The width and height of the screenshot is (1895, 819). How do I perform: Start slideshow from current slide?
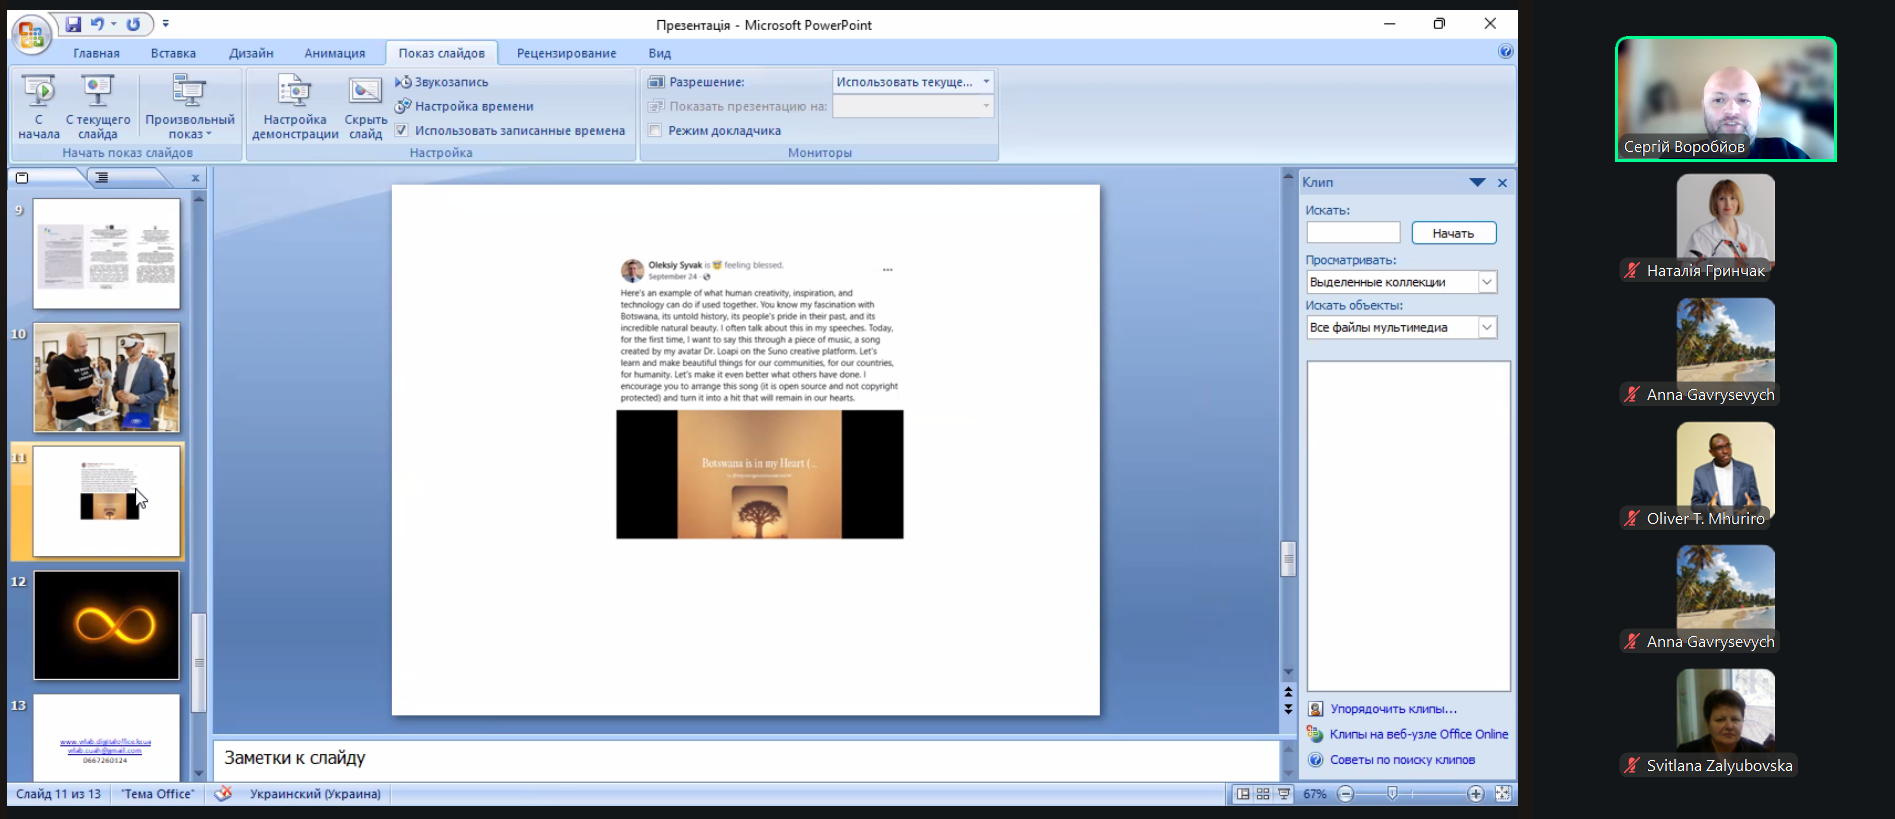pyautogui.click(x=97, y=93)
